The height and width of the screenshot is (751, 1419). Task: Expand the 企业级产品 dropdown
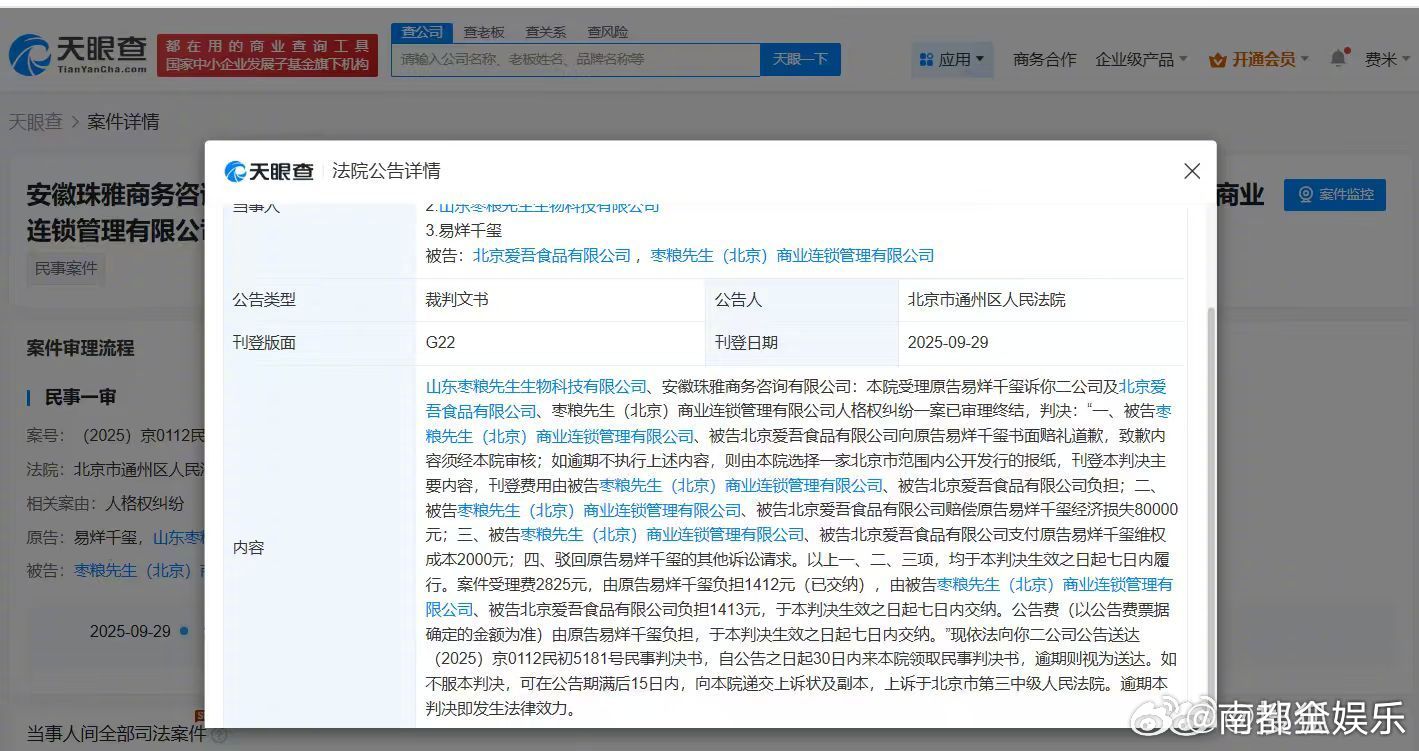click(x=1141, y=59)
